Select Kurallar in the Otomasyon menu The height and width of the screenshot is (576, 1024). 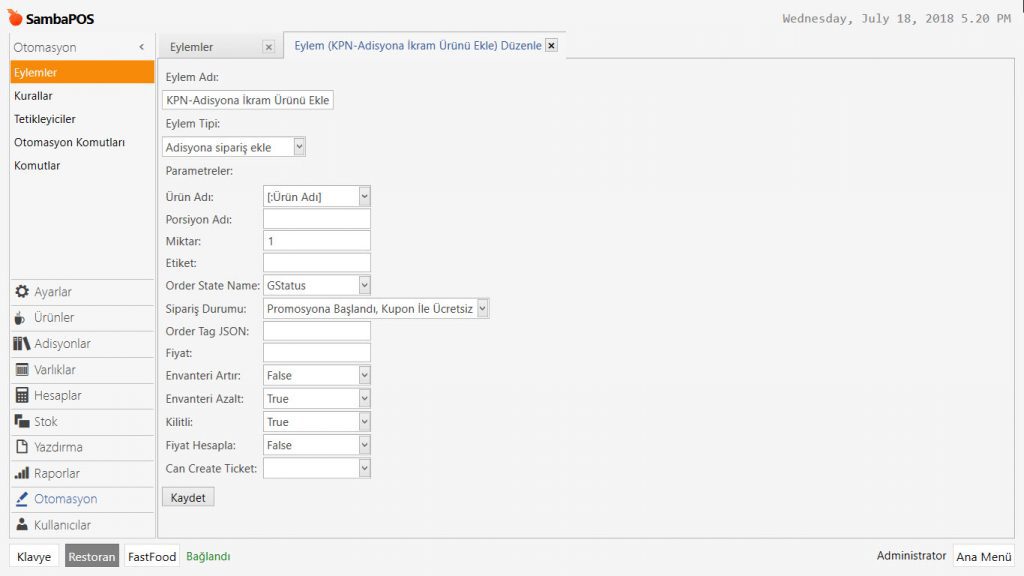click(33, 96)
